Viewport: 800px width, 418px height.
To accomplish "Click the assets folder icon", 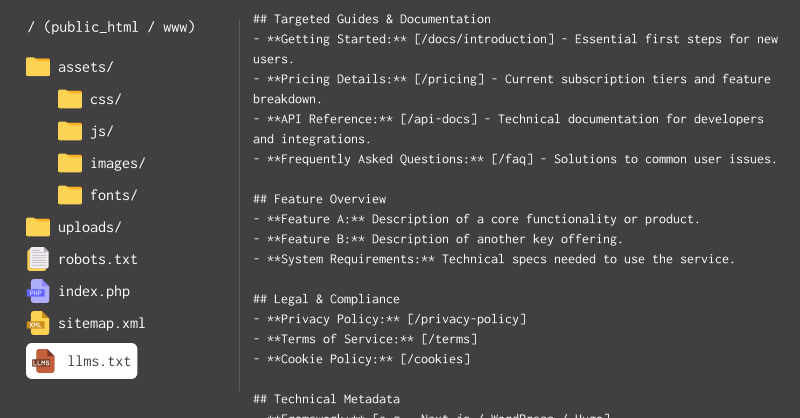I will pyautogui.click(x=38, y=67).
